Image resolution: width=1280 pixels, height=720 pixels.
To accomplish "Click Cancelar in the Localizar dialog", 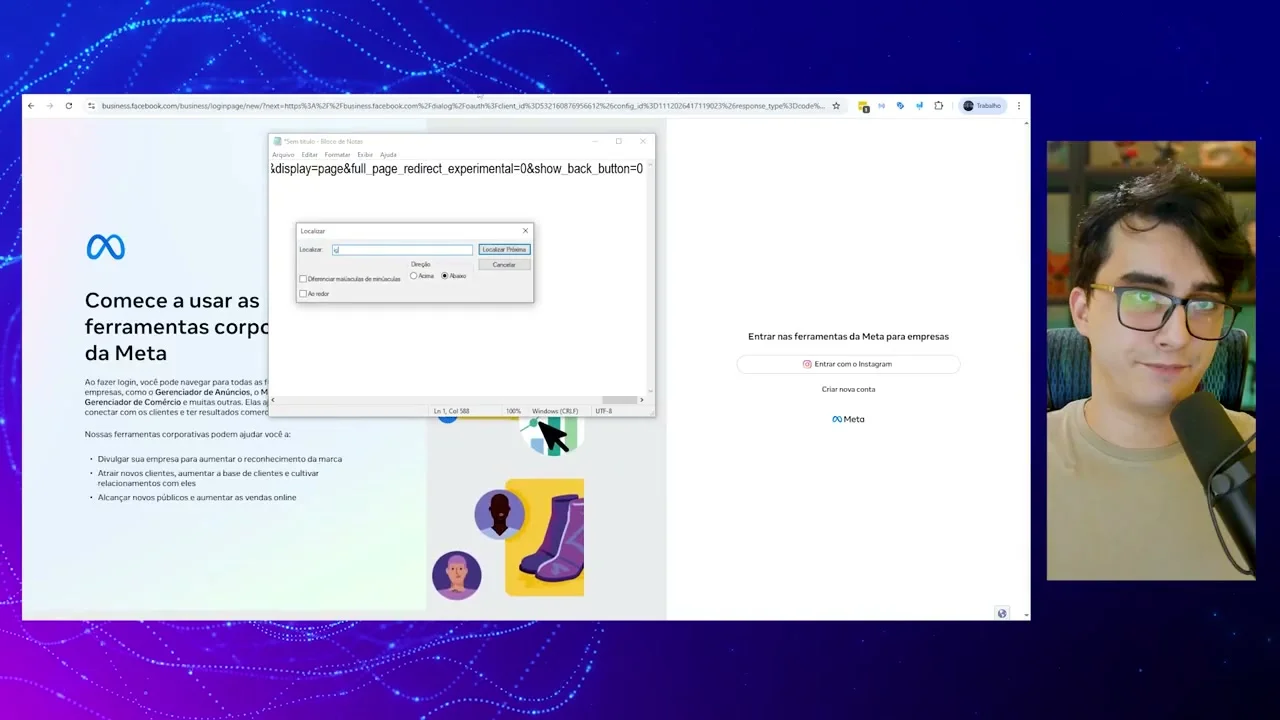I will [504, 265].
